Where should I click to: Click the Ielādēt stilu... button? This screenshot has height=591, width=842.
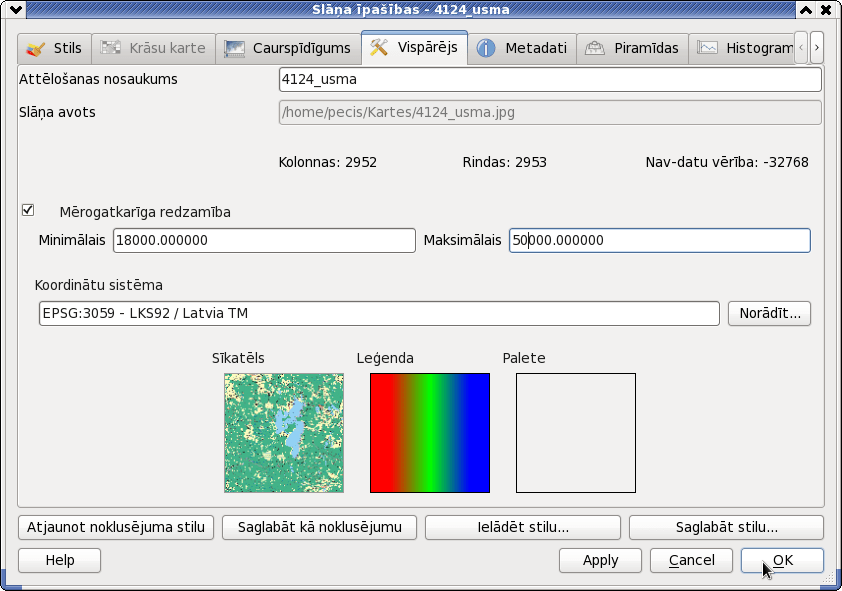pyautogui.click(x=523, y=528)
